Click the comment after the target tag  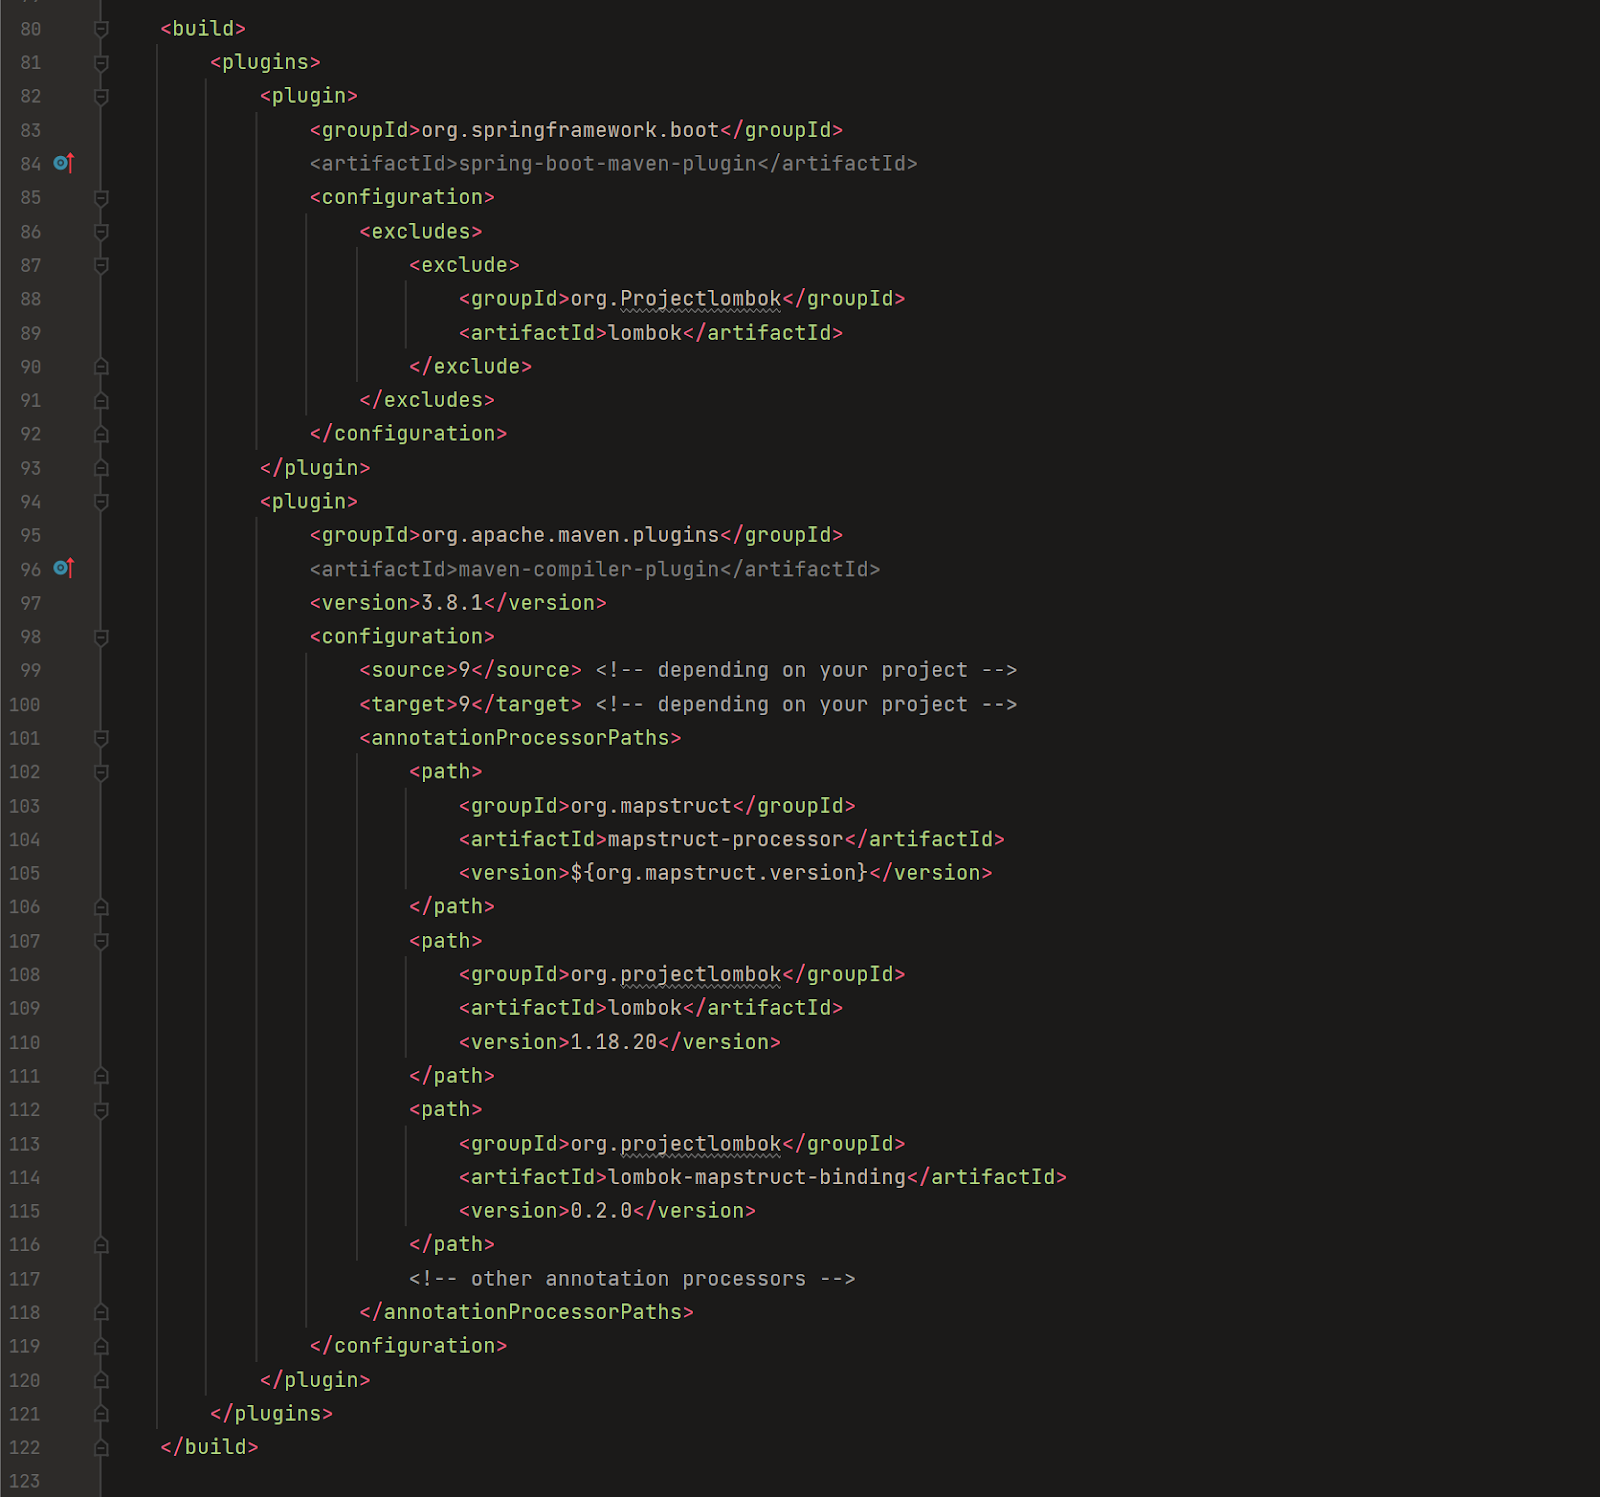(x=806, y=704)
